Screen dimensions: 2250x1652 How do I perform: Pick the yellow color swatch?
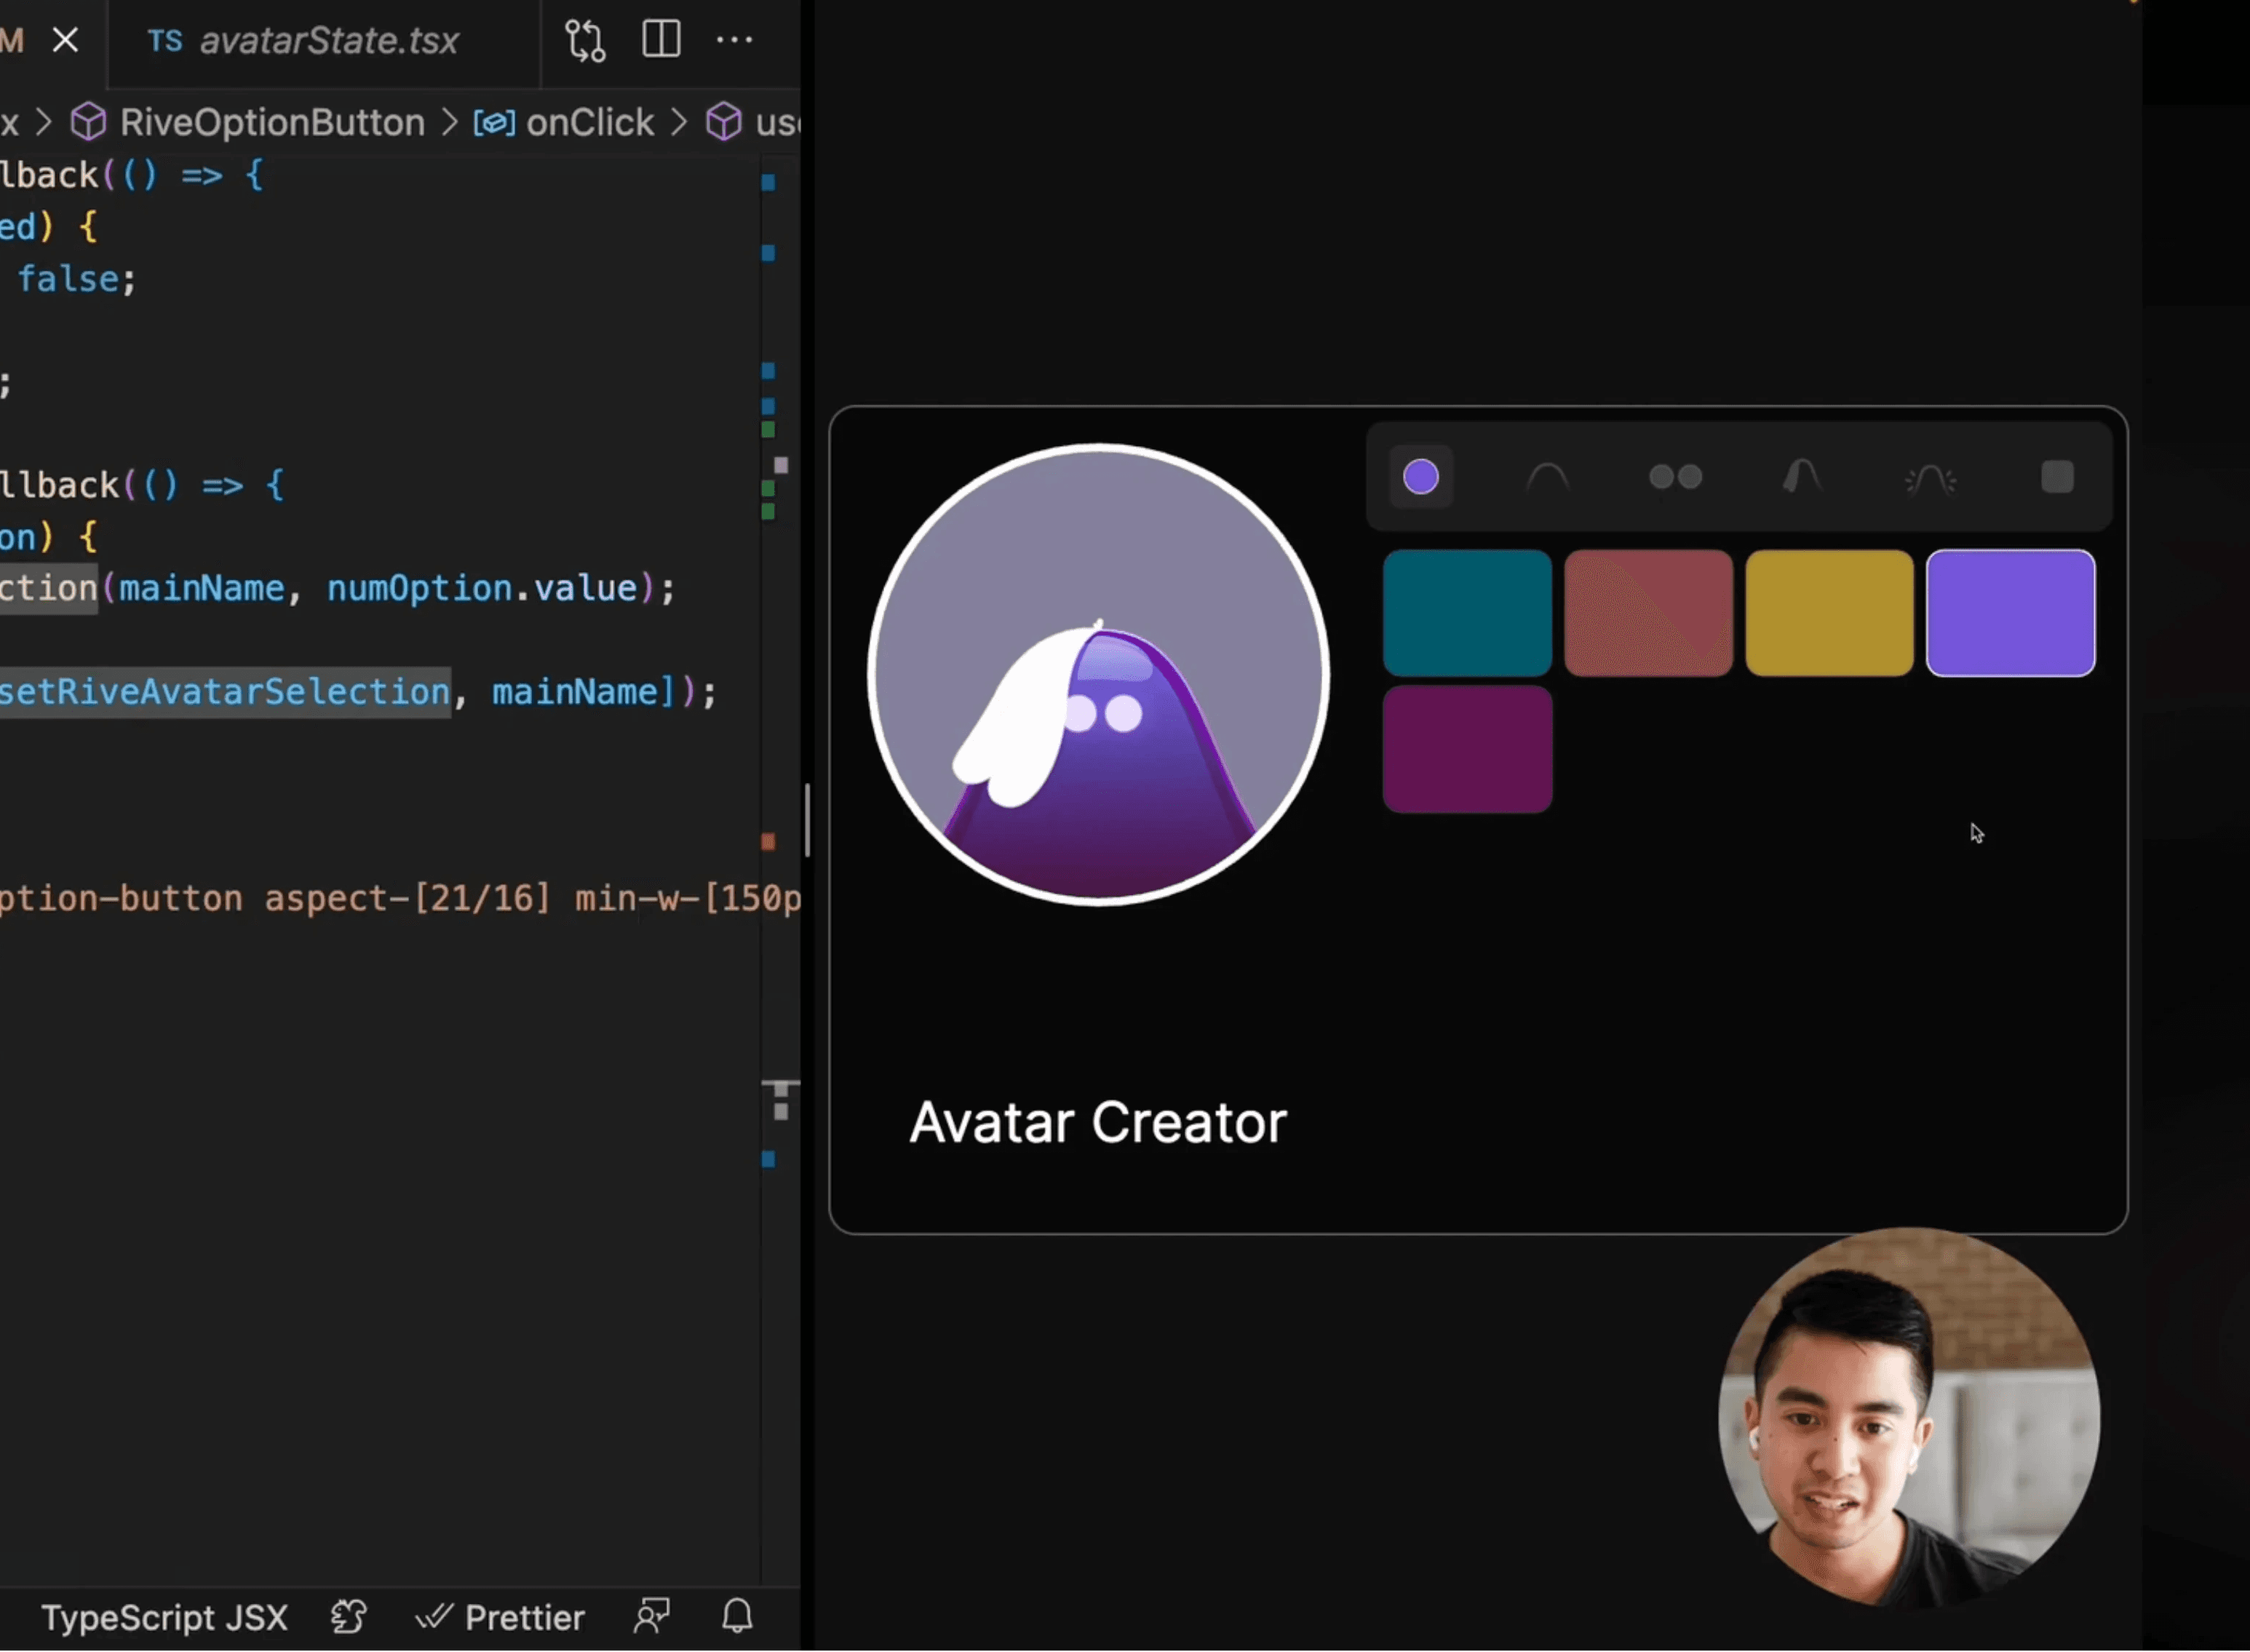coord(1829,613)
